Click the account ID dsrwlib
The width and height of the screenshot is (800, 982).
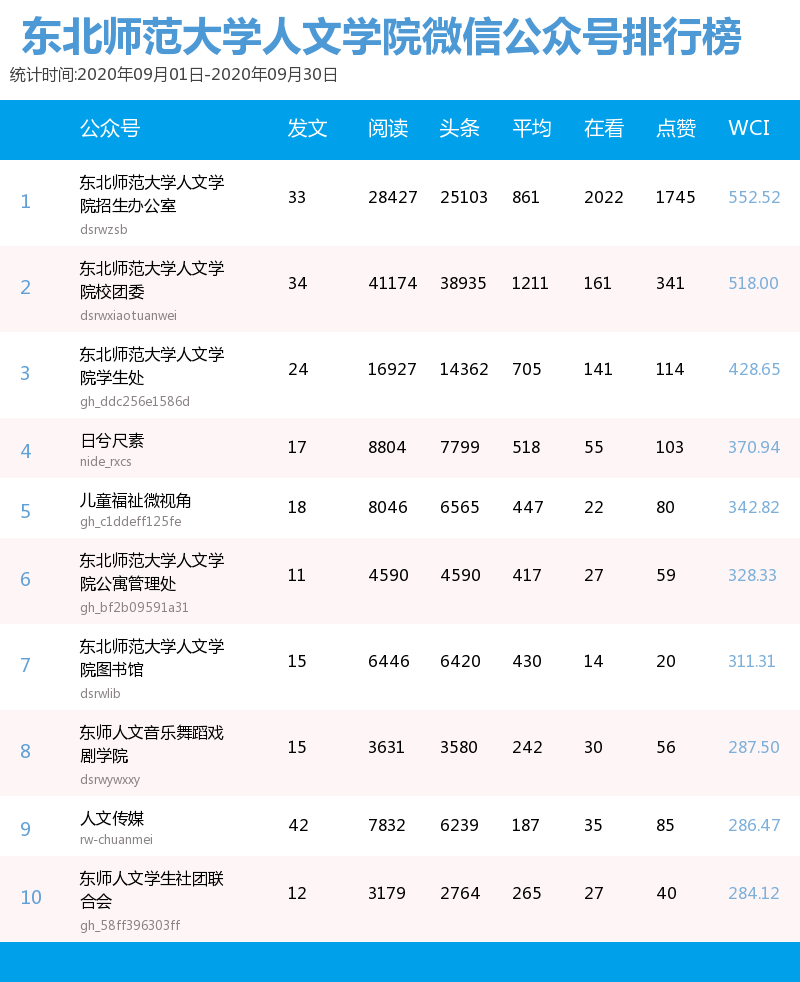[100, 693]
